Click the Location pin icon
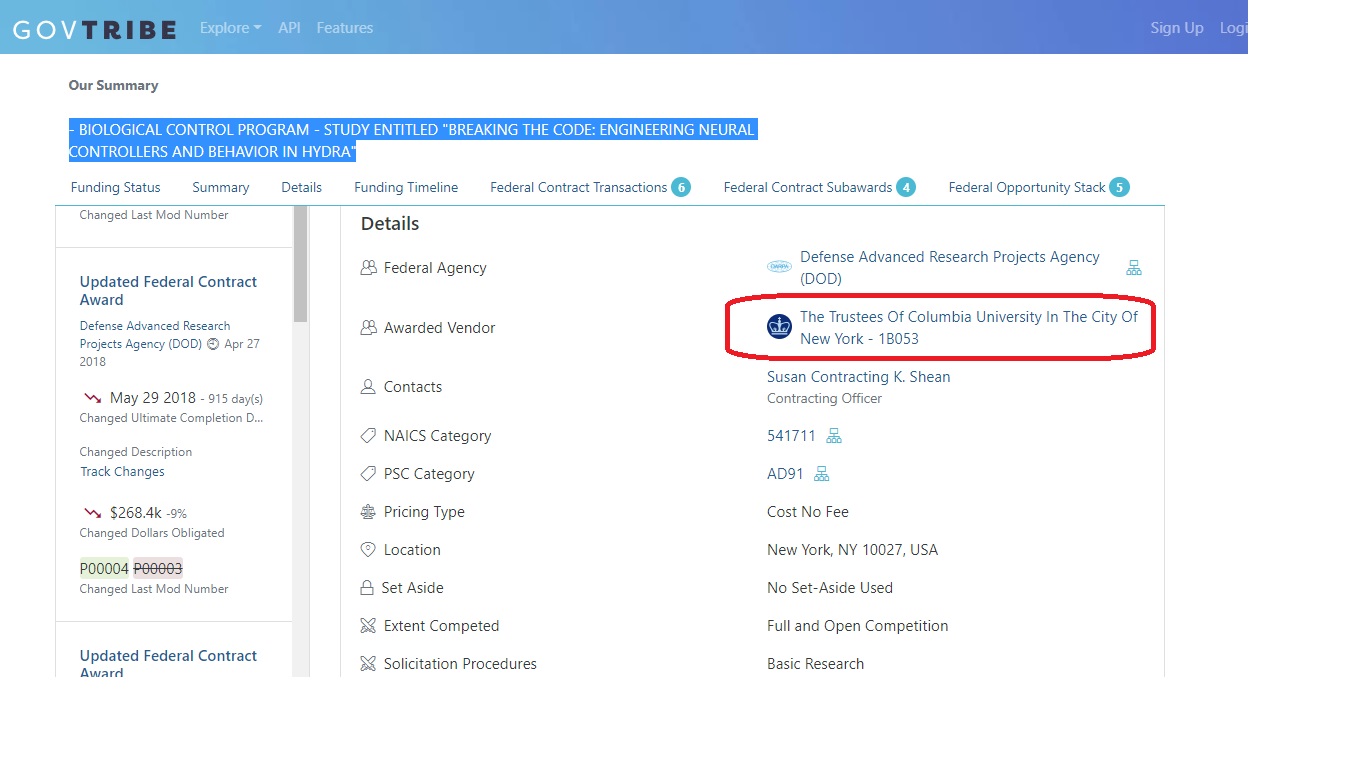 pyautogui.click(x=368, y=550)
